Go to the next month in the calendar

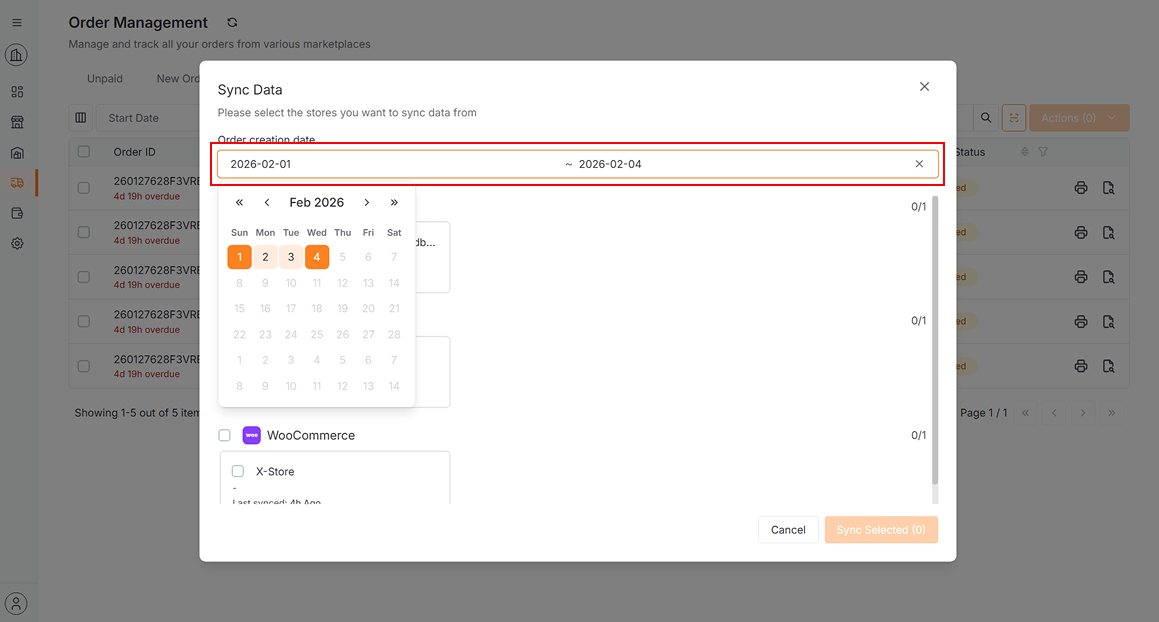click(366, 201)
